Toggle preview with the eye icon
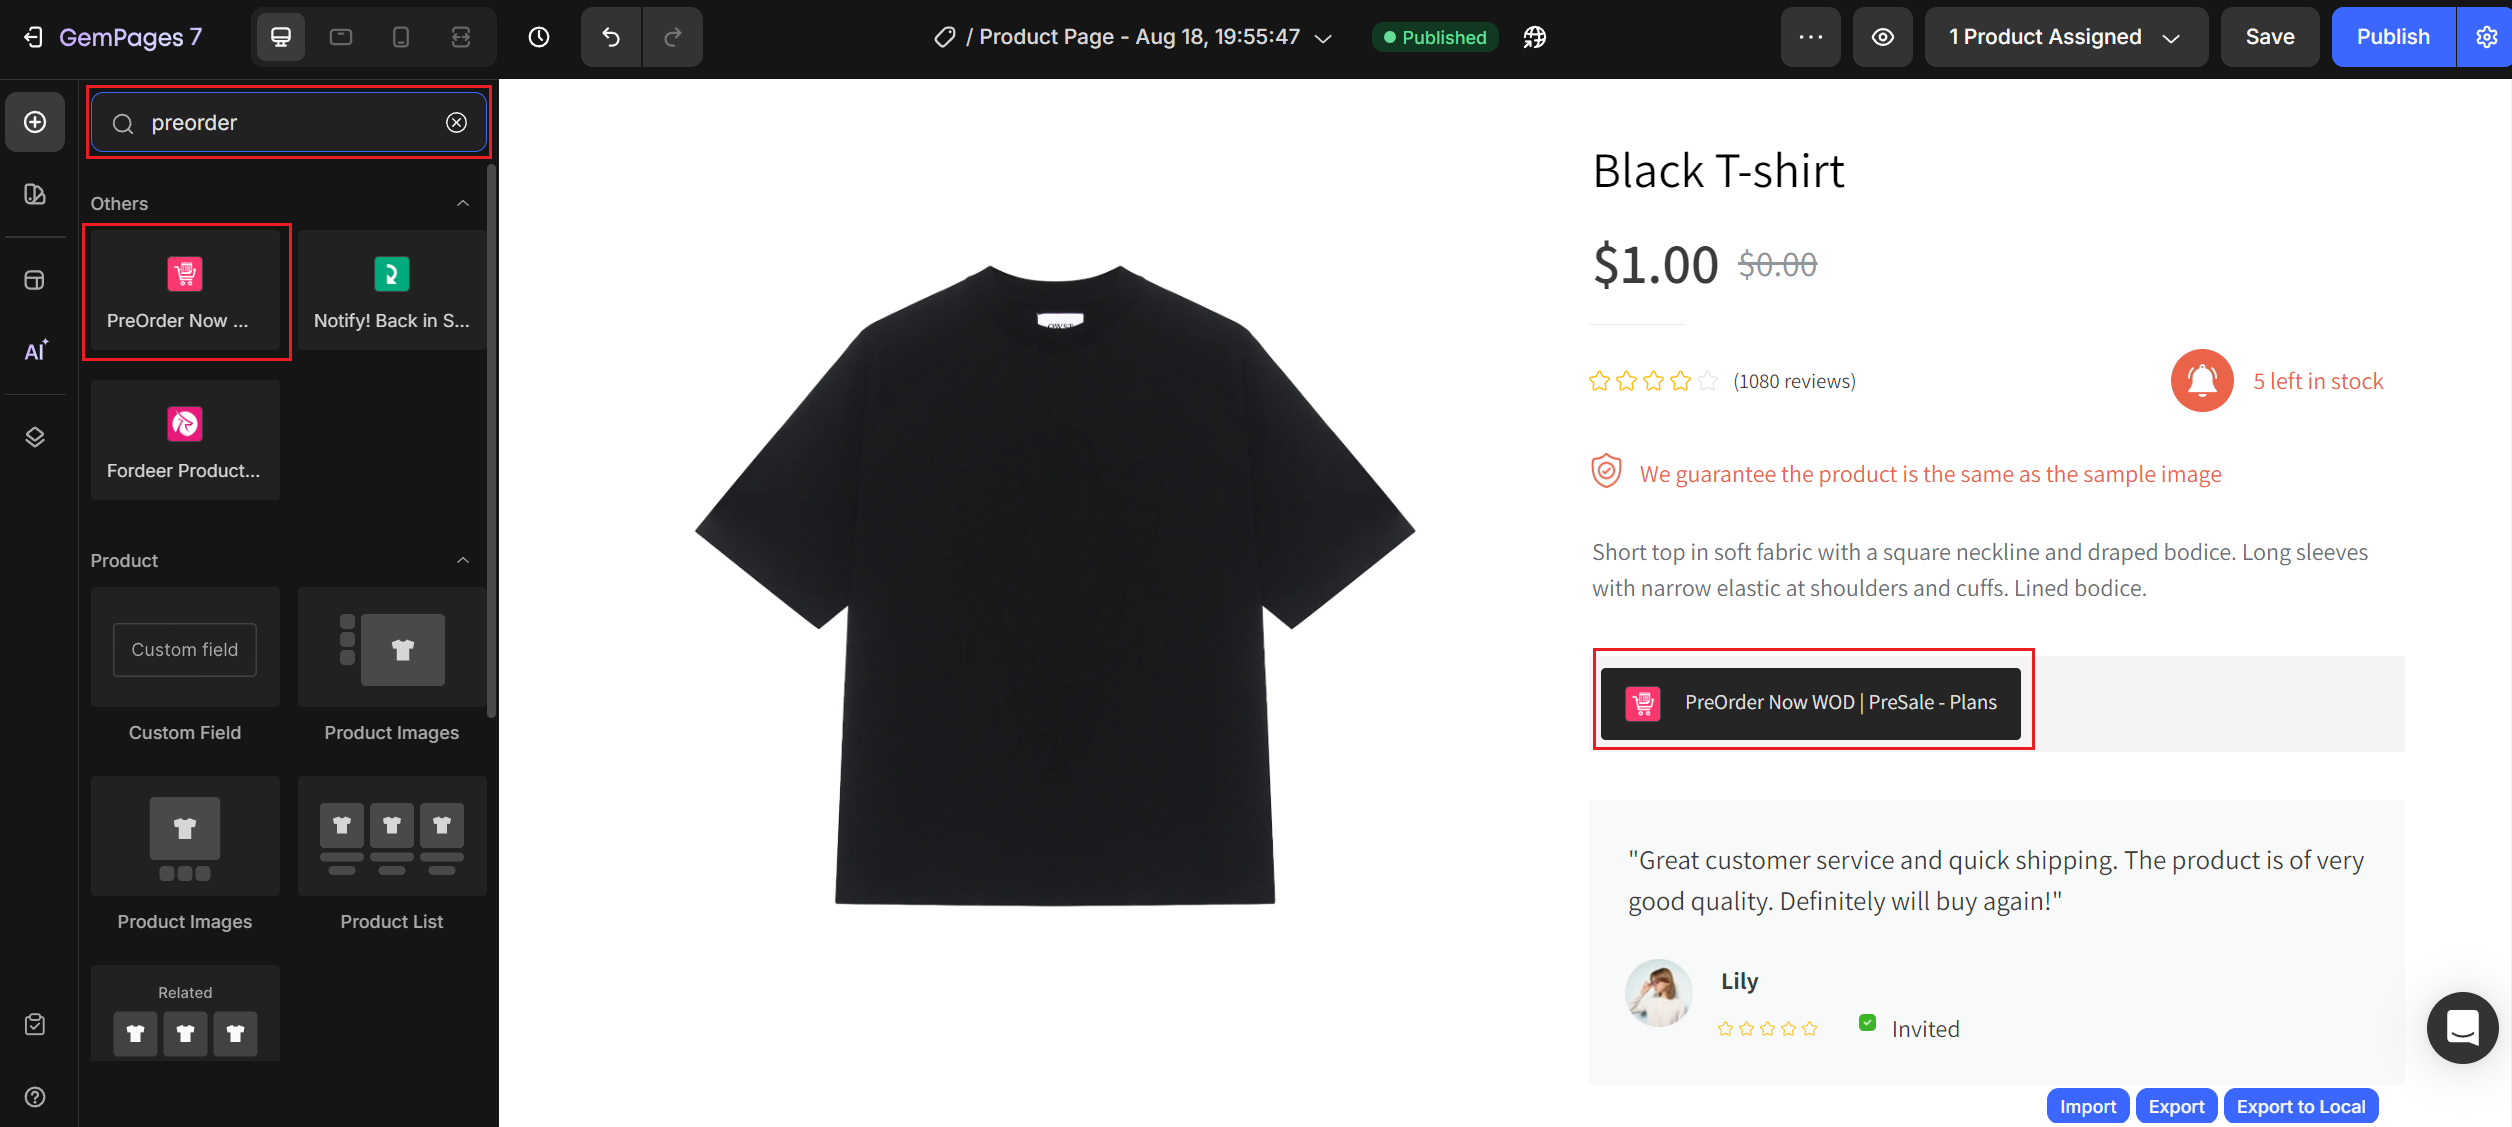2512x1127 pixels. [x=1883, y=37]
